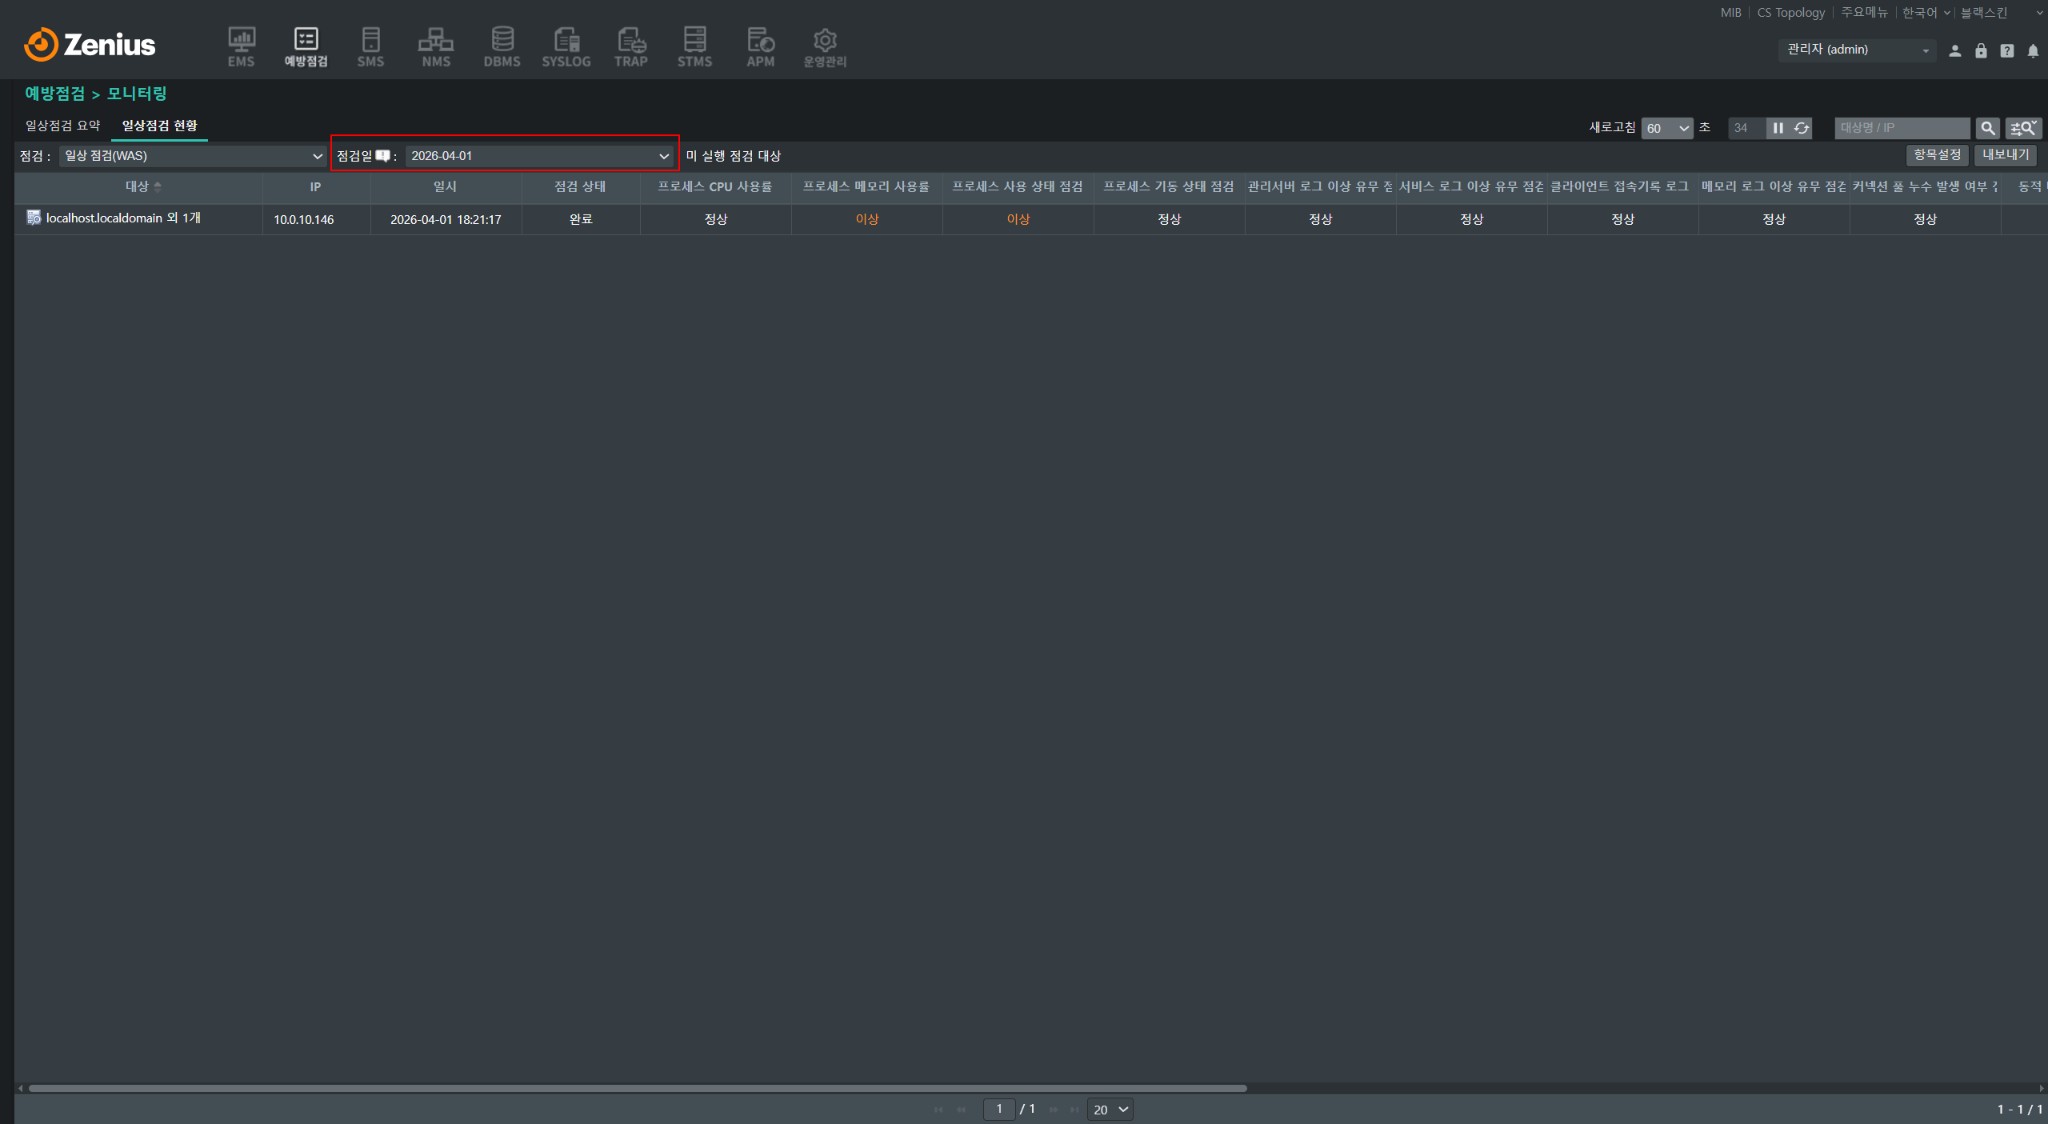Go to the NMS network module
The height and width of the screenshot is (1124, 2048).
[435, 47]
